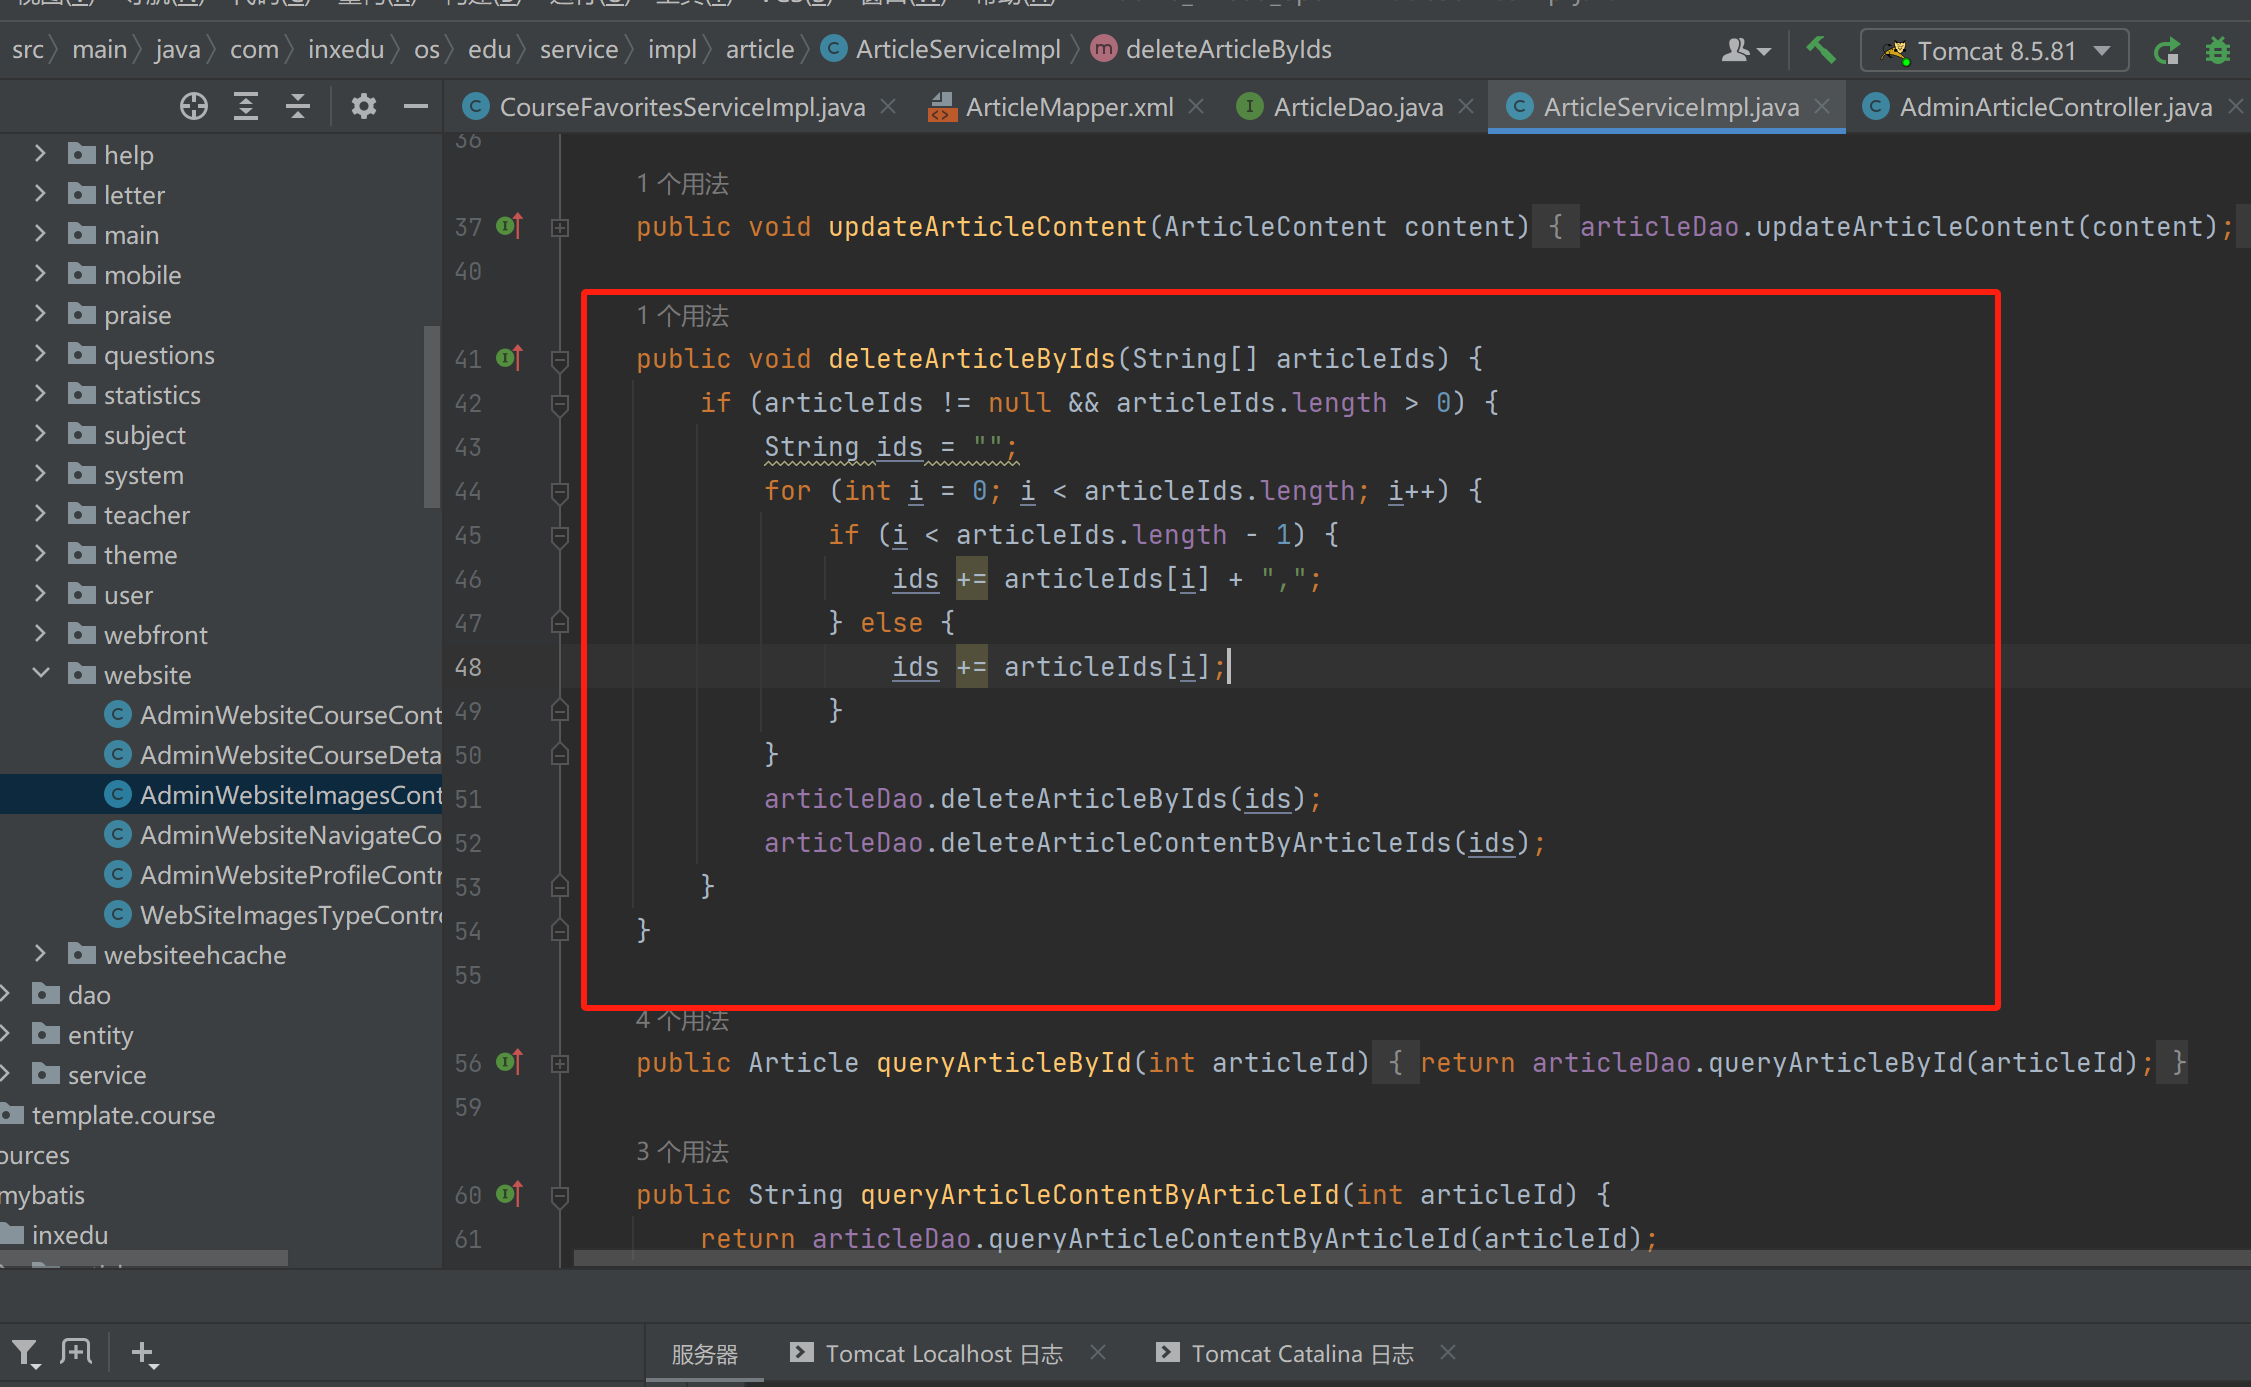
Task: Click the Build project hammer icon
Action: click(1821, 50)
